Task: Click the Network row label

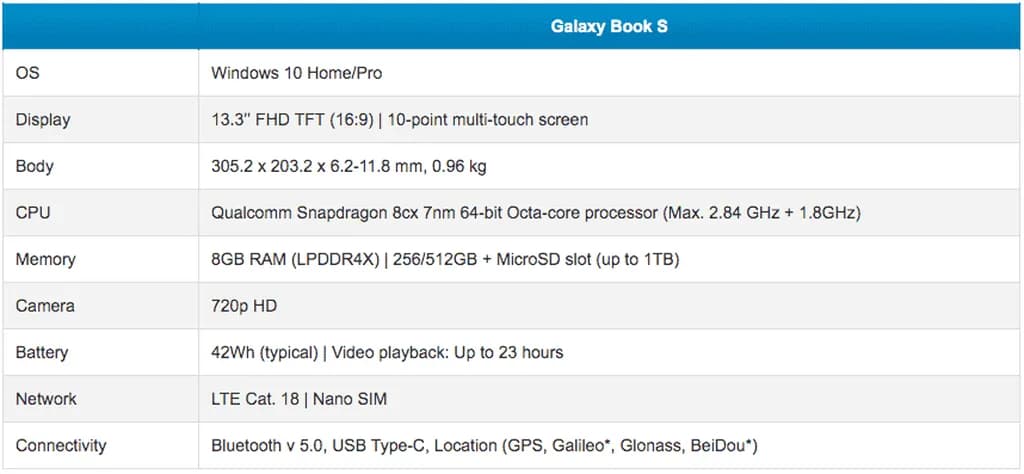Action: [x=46, y=399]
